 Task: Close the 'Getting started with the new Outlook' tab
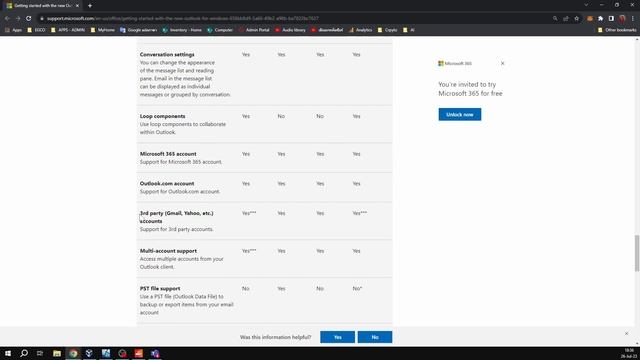[77, 6]
